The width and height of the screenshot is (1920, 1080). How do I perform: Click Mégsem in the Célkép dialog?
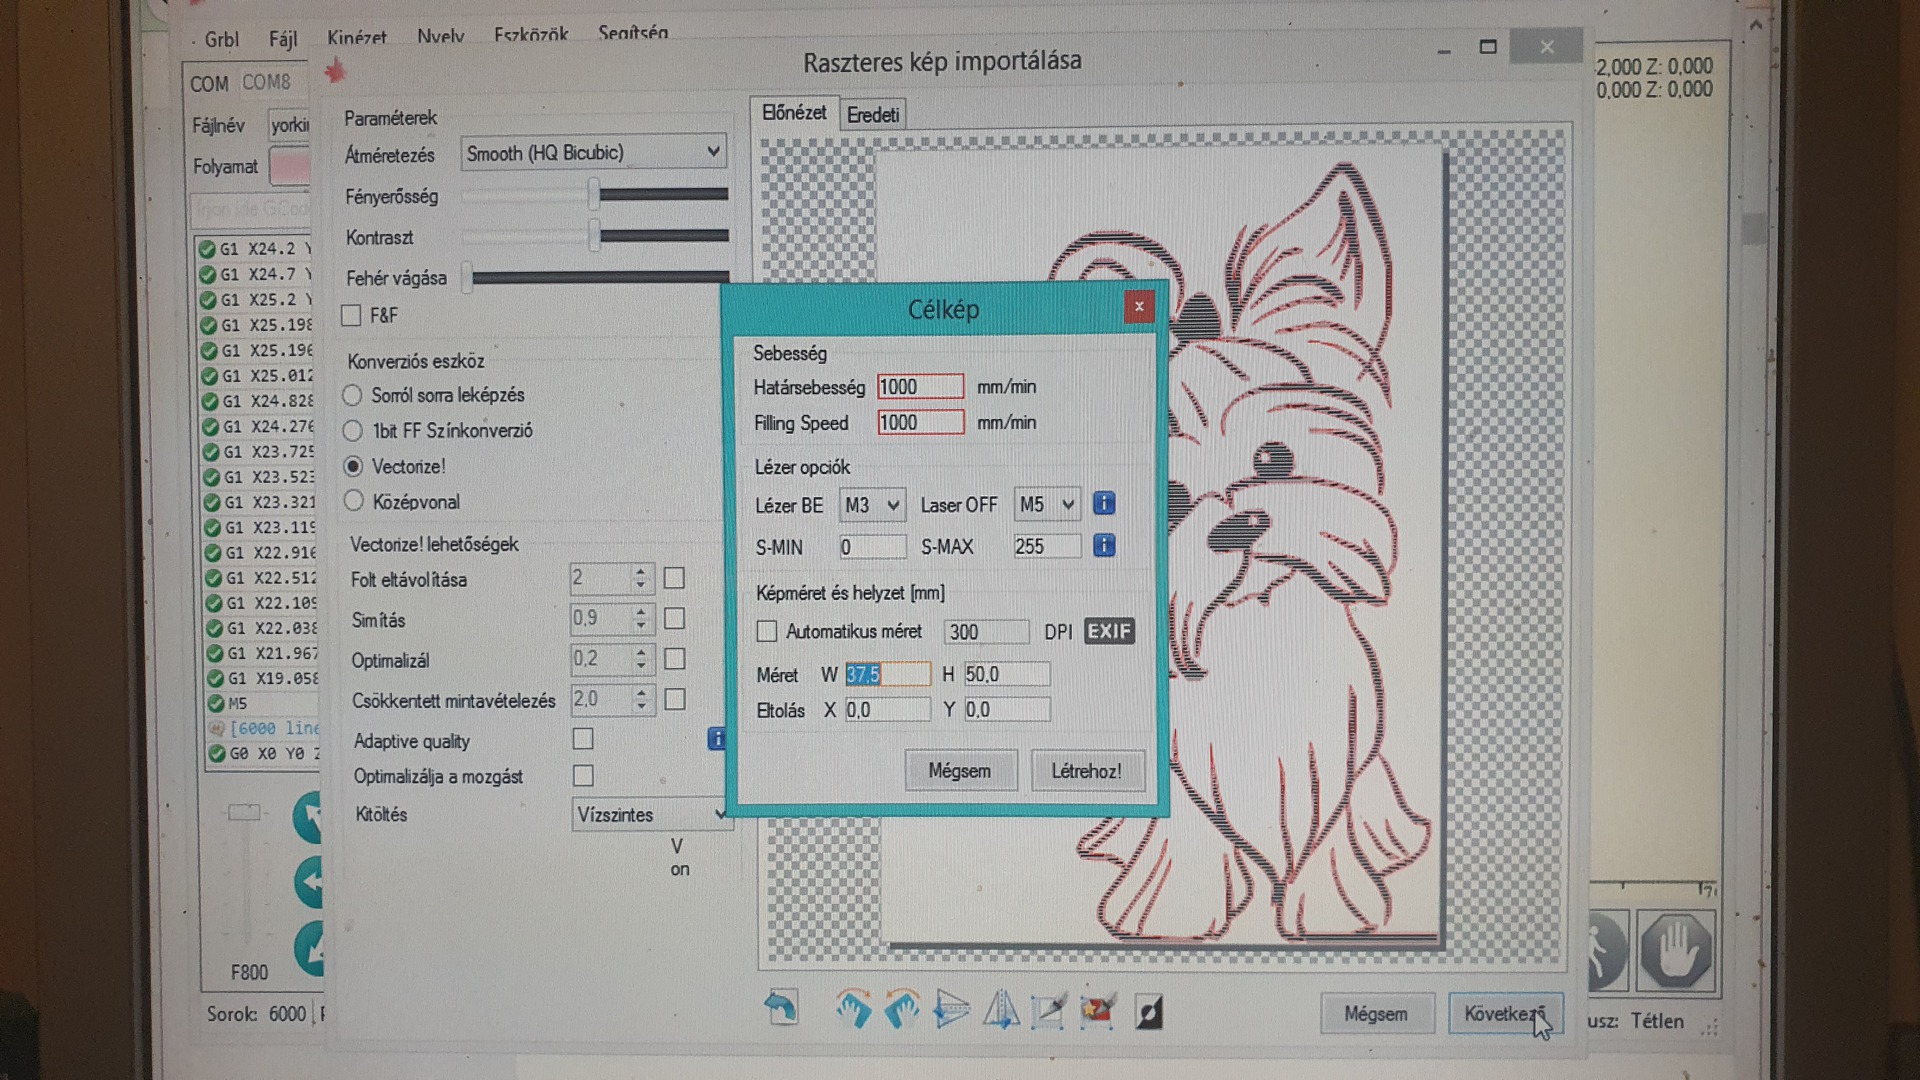coord(959,771)
